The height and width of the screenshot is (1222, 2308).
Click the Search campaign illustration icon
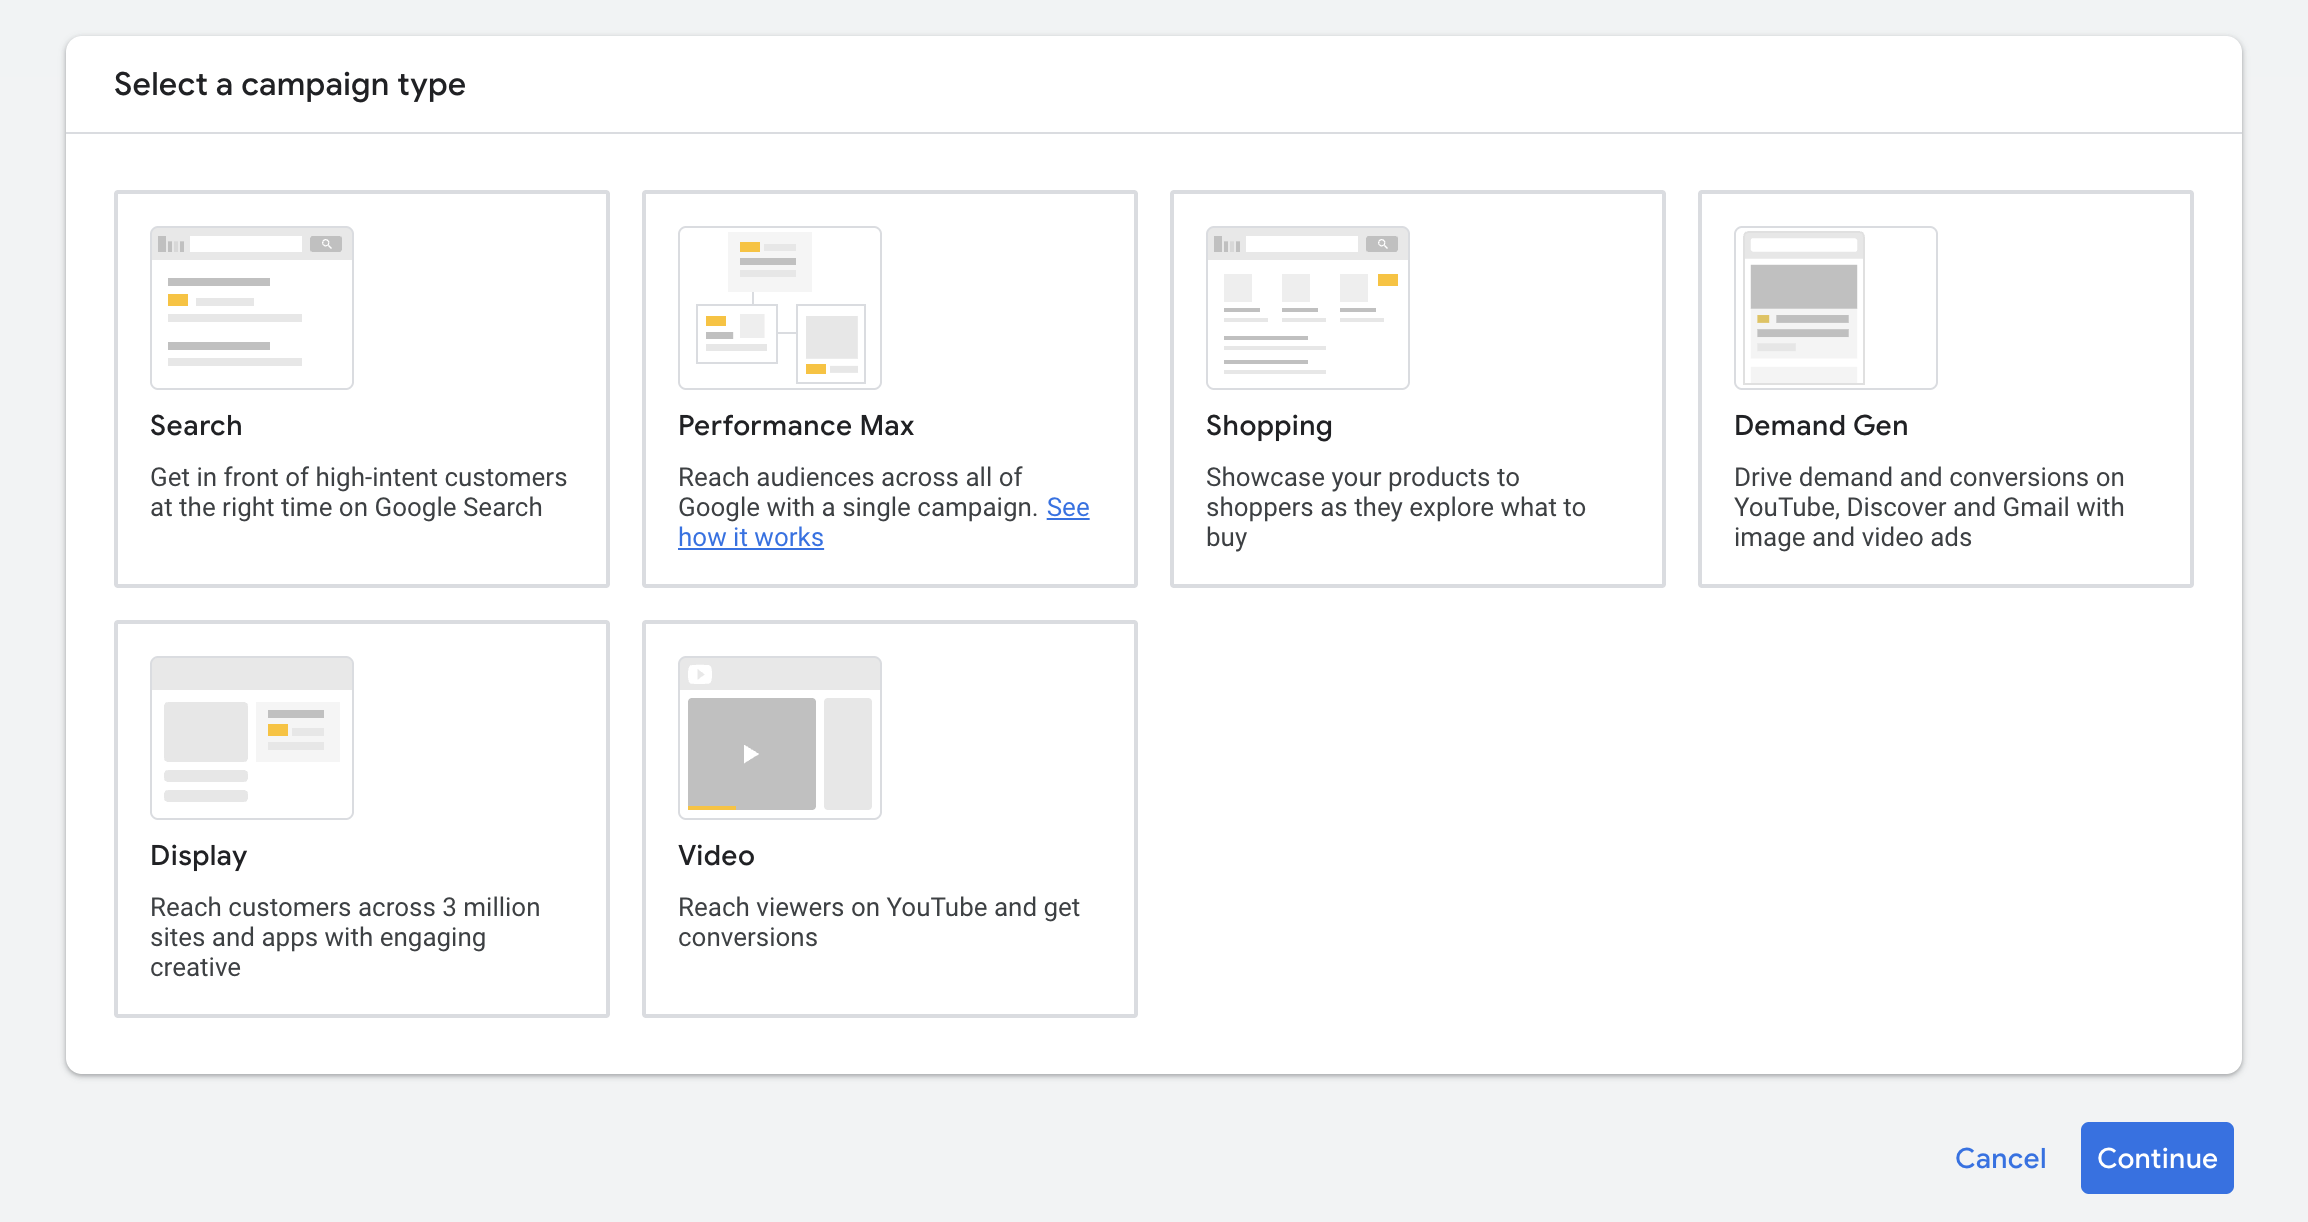tap(252, 308)
